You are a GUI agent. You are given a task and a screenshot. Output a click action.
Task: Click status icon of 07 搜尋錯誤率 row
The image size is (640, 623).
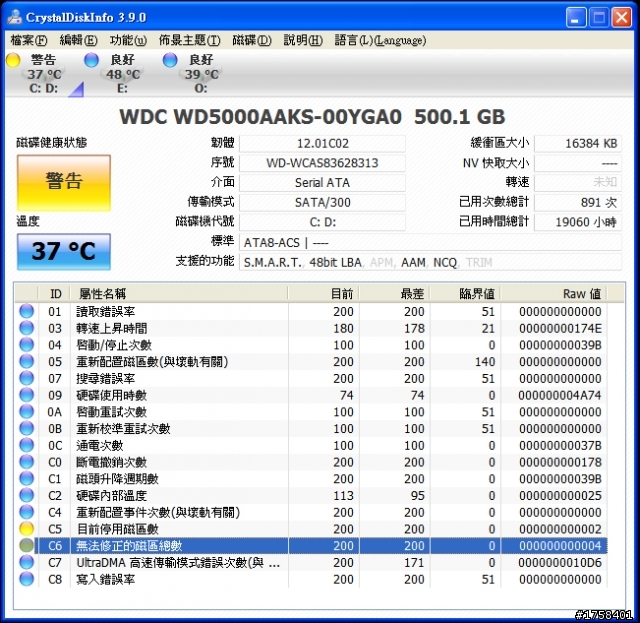pos(27,378)
